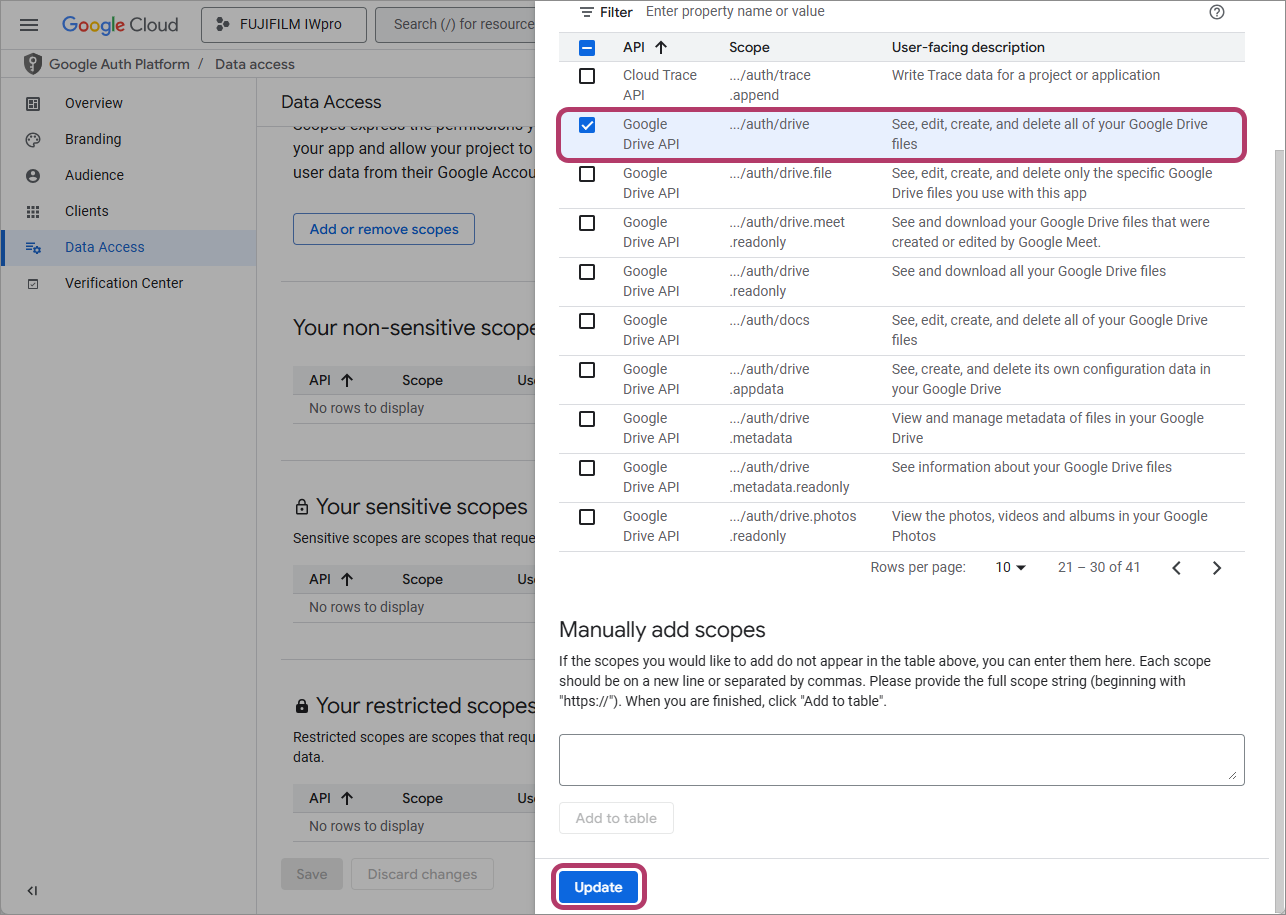Toggle the select-all header checkbox
The height and width of the screenshot is (915, 1286).
pyautogui.click(x=587, y=47)
